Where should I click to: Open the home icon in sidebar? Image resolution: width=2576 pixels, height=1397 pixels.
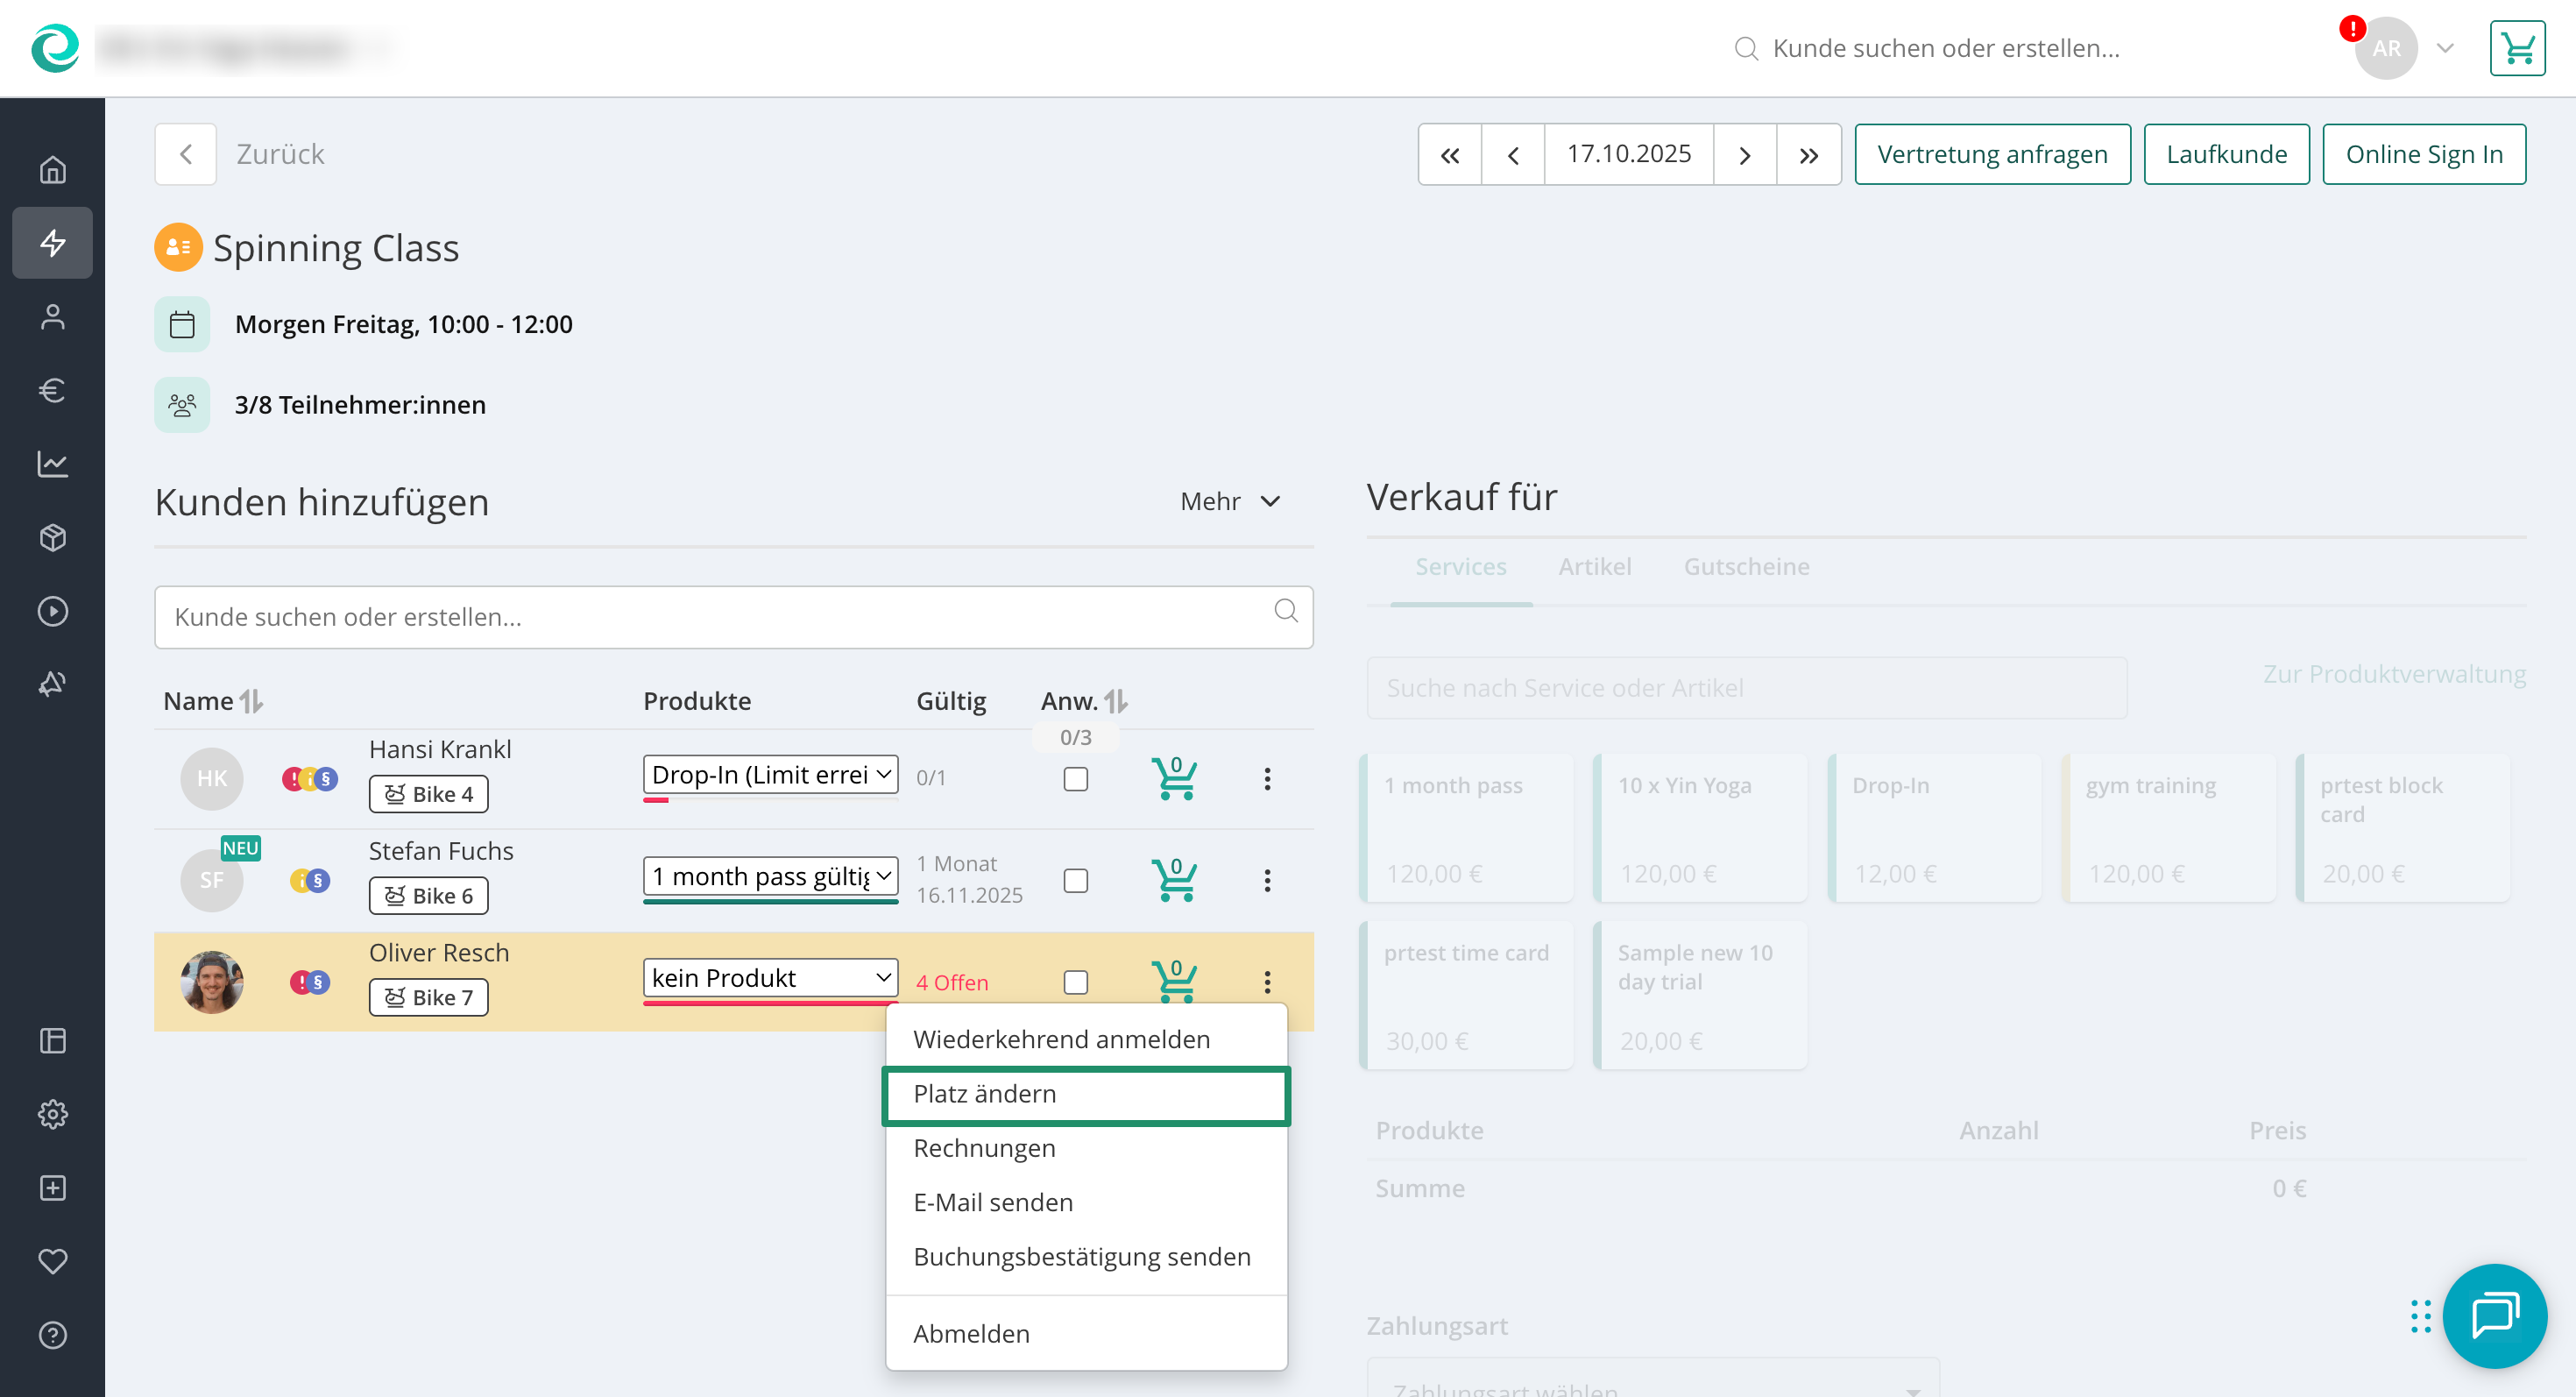click(x=52, y=170)
